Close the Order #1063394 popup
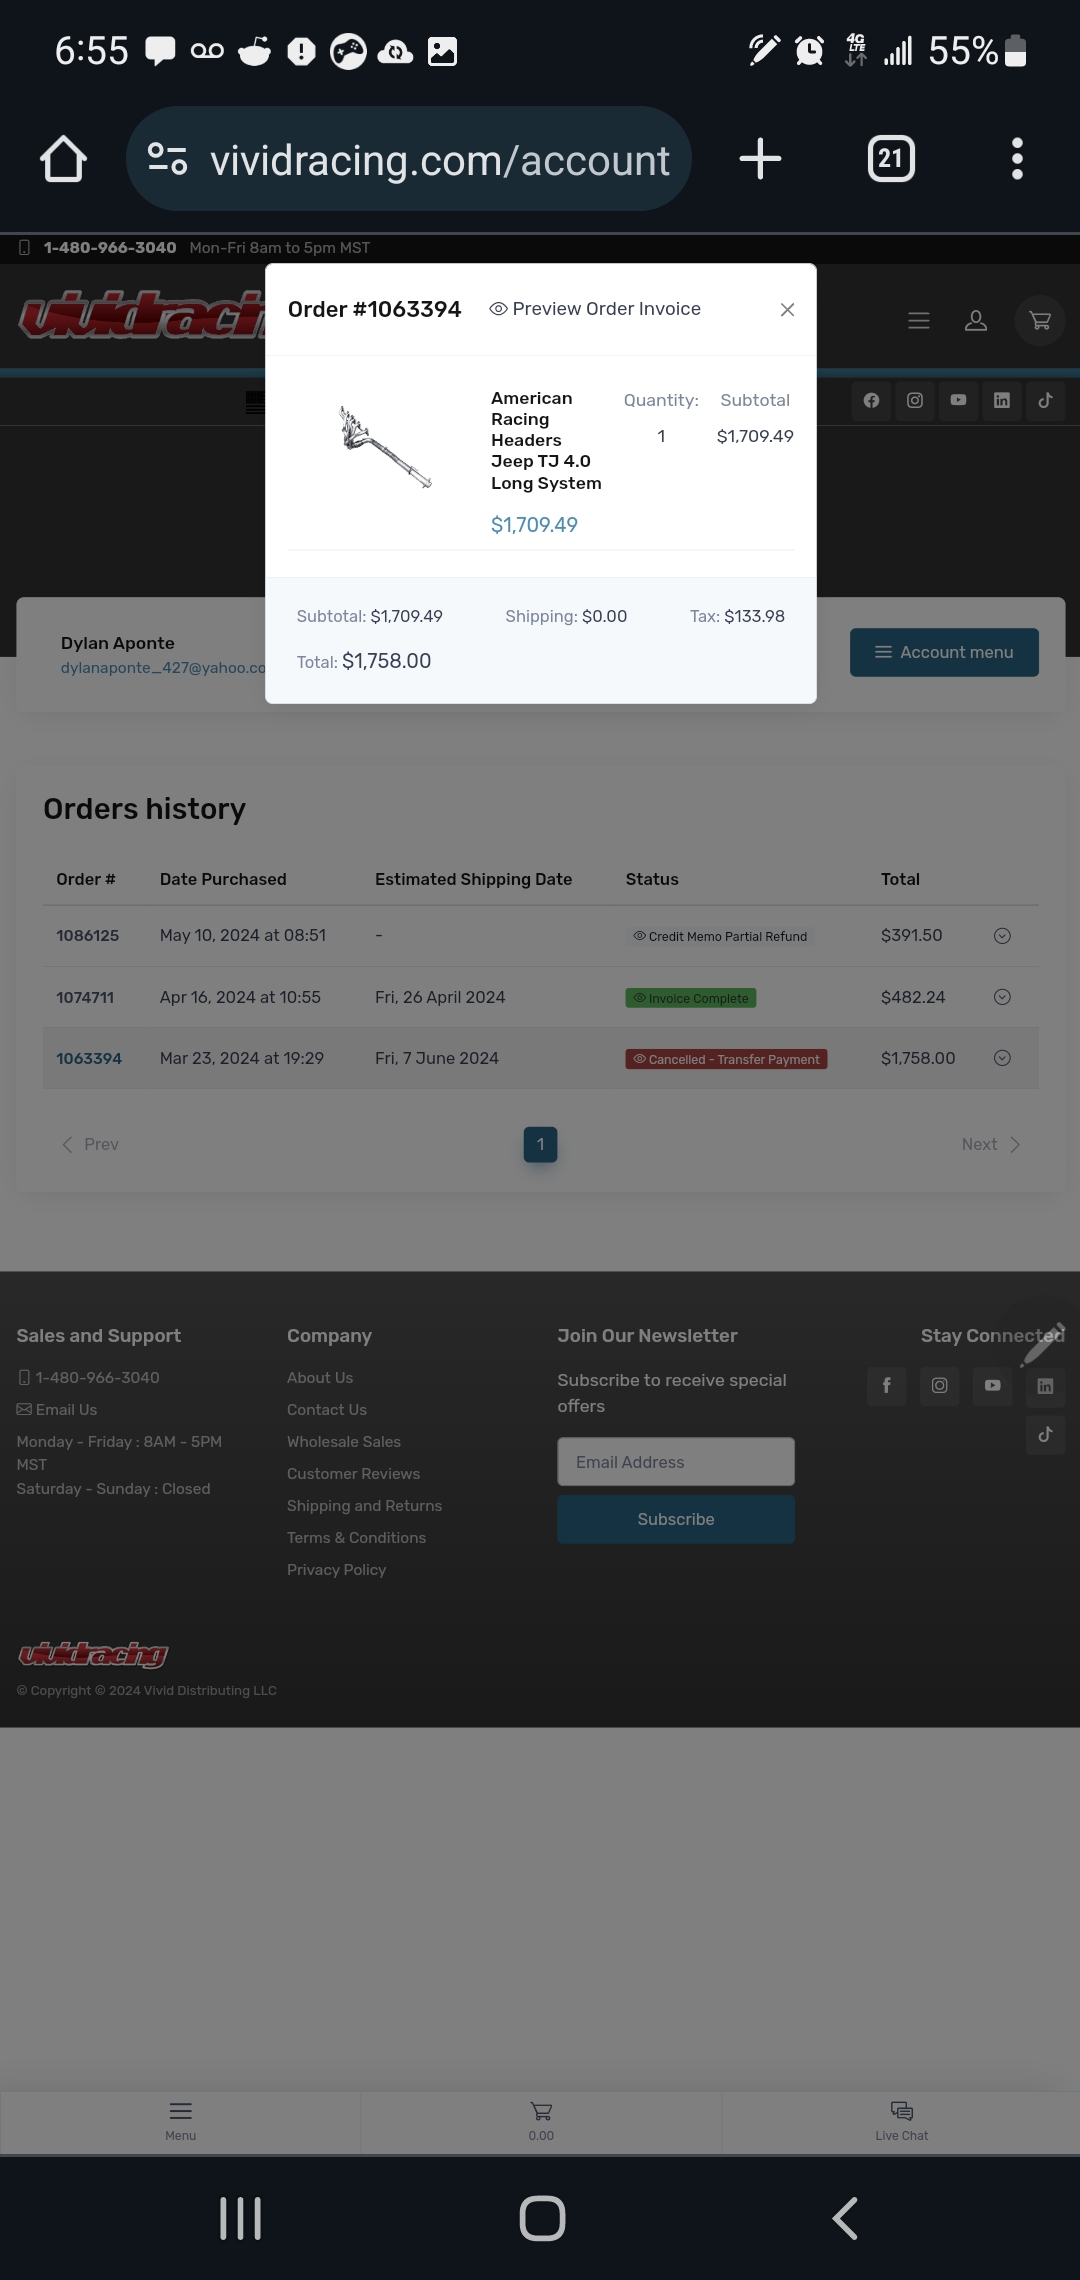This screenshot has width=1080, height=2280. 787,310
